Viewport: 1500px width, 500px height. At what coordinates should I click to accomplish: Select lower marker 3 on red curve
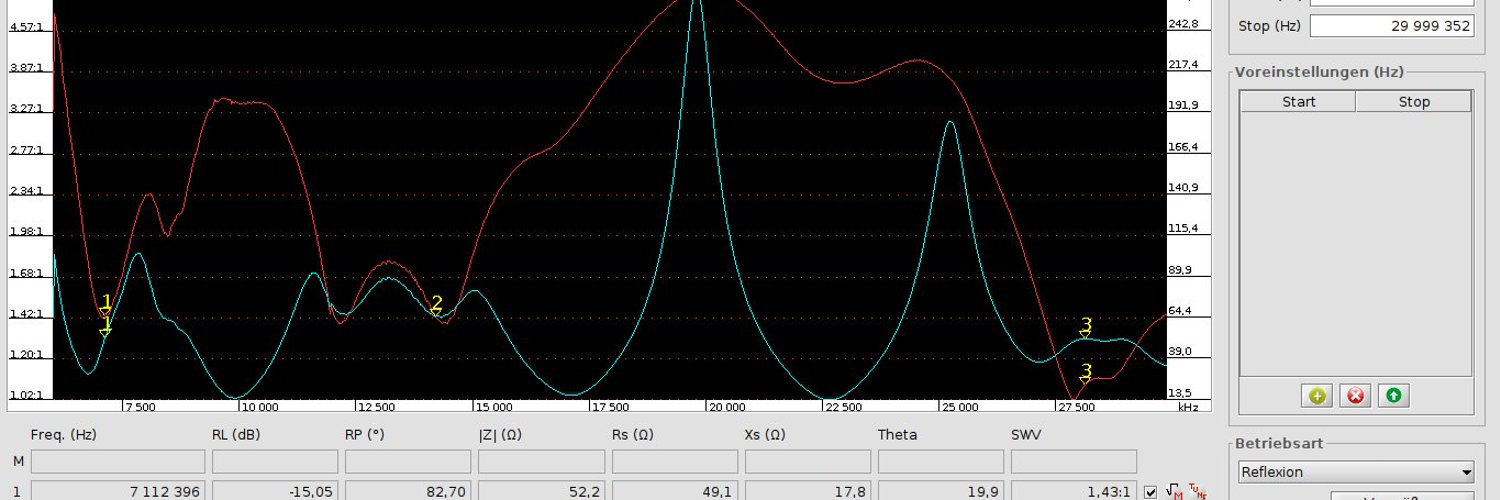1086,373
